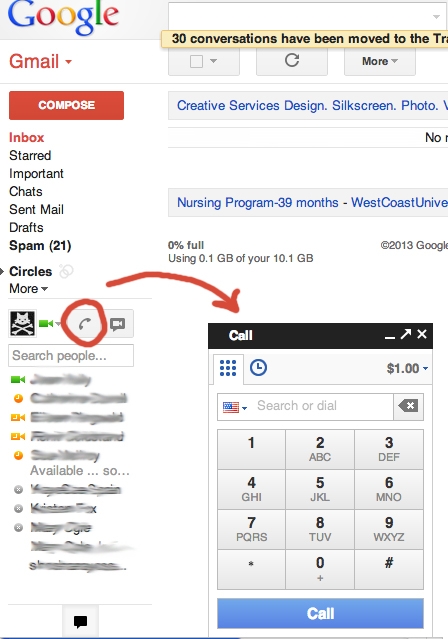Dial digit 2 ABC on keypad
The height and width of the screenshot is (639, 448).
point(320,449)
